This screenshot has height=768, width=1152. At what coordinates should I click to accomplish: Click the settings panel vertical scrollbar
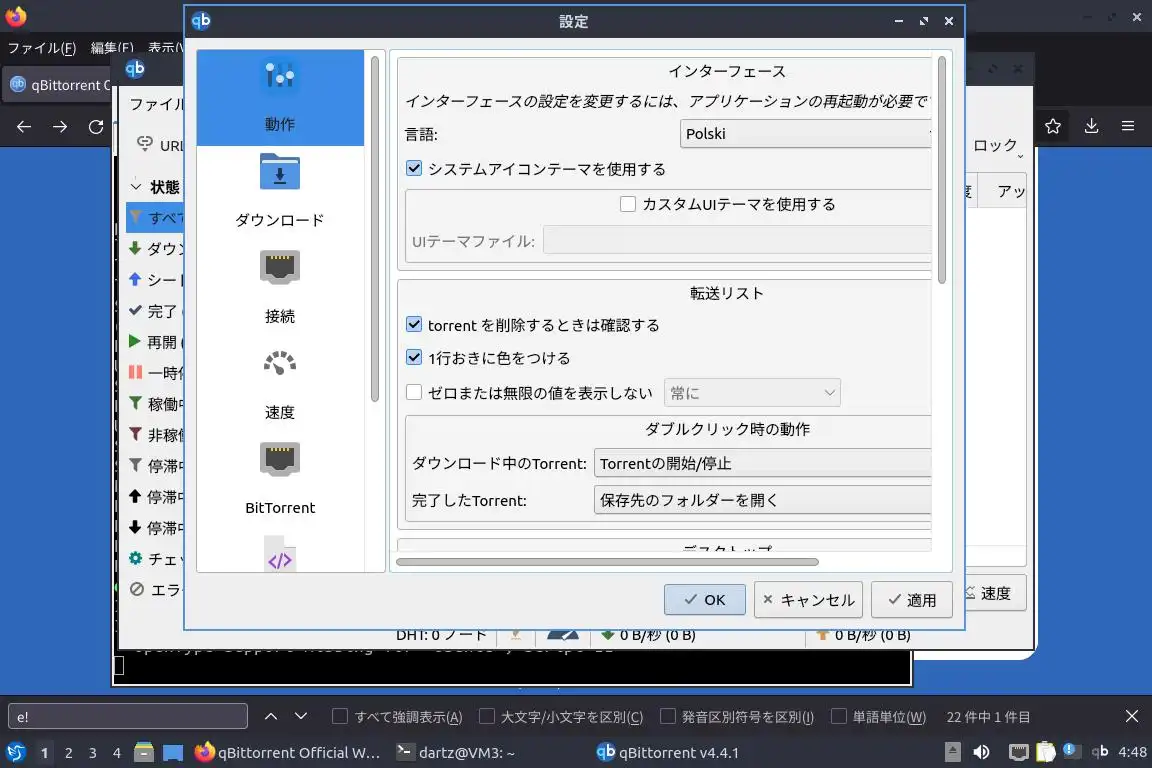coord(942,170)
